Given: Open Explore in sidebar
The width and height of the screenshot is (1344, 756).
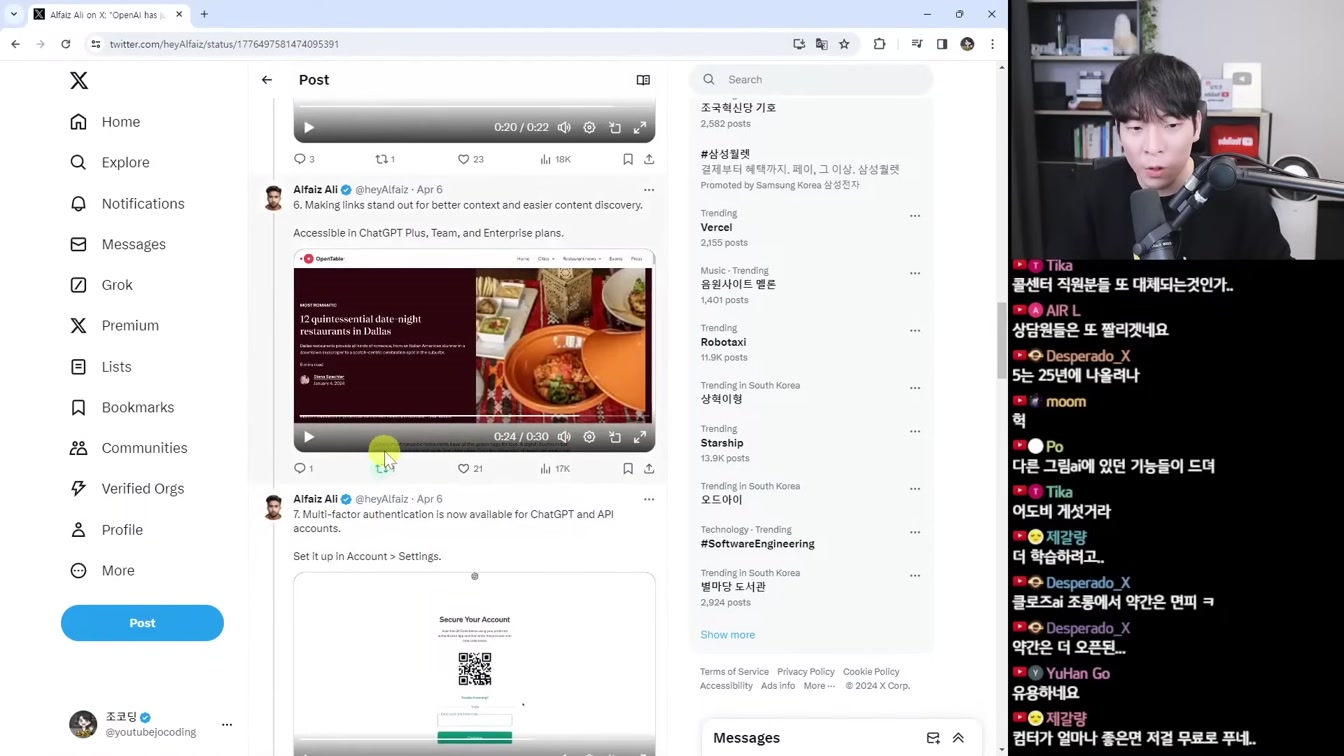Looking at the screenshot, I should point(110,163).
